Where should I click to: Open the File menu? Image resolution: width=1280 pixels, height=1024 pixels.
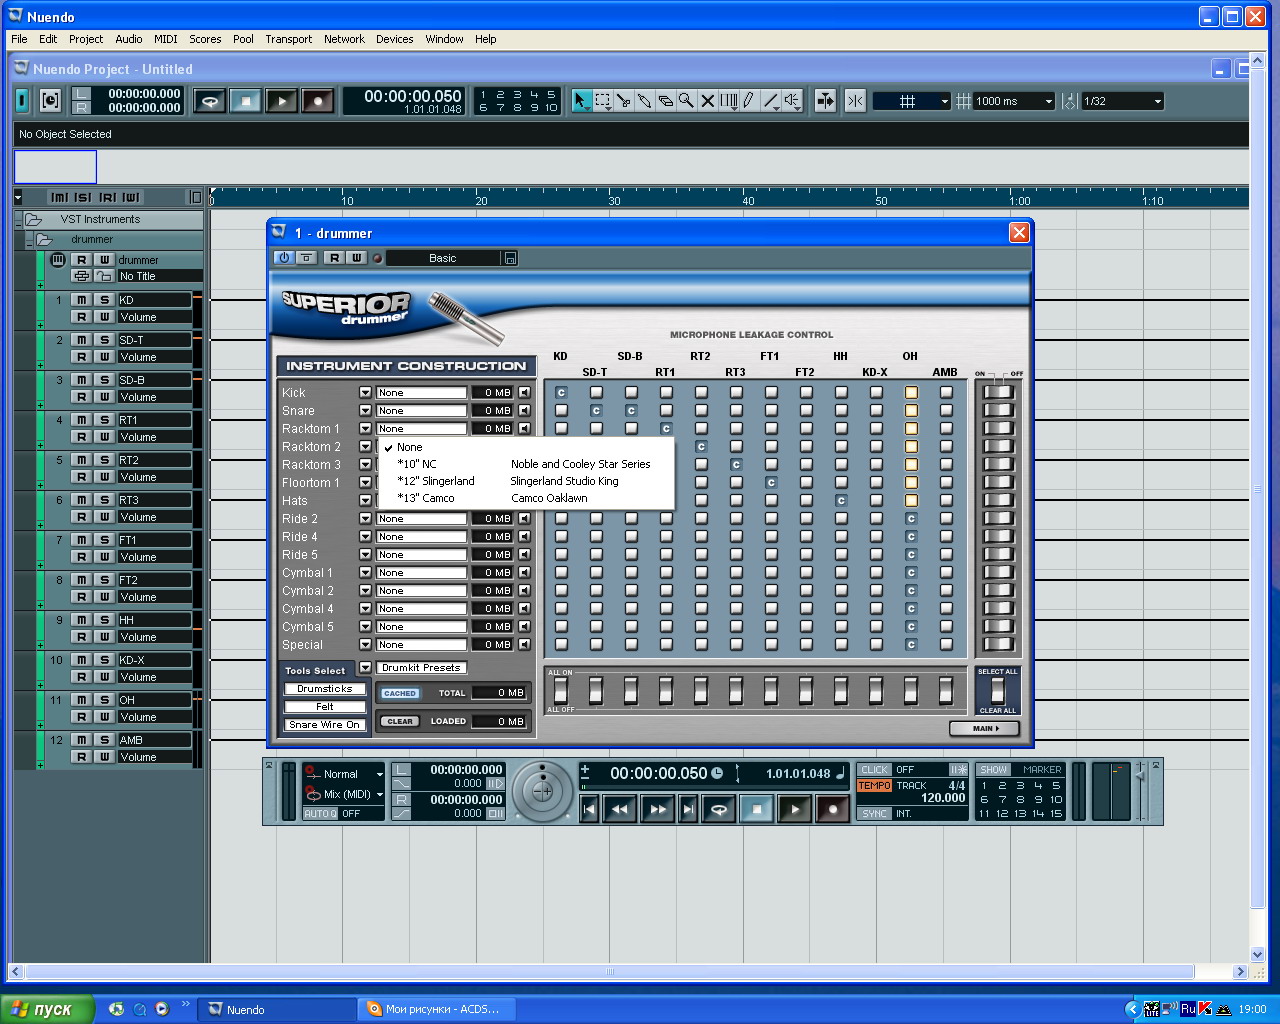[x=19, y=39]
